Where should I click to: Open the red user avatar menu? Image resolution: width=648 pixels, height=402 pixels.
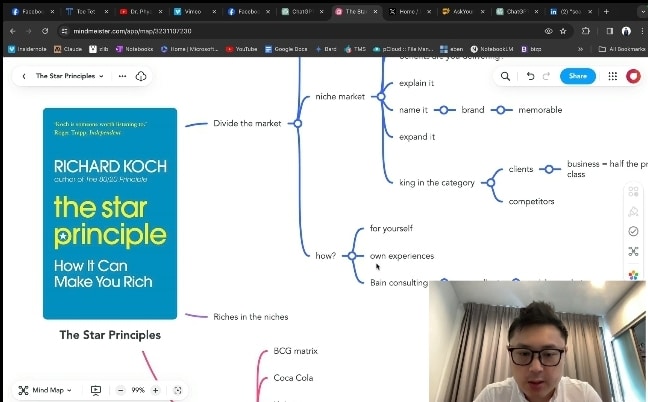tap(633, 76)
